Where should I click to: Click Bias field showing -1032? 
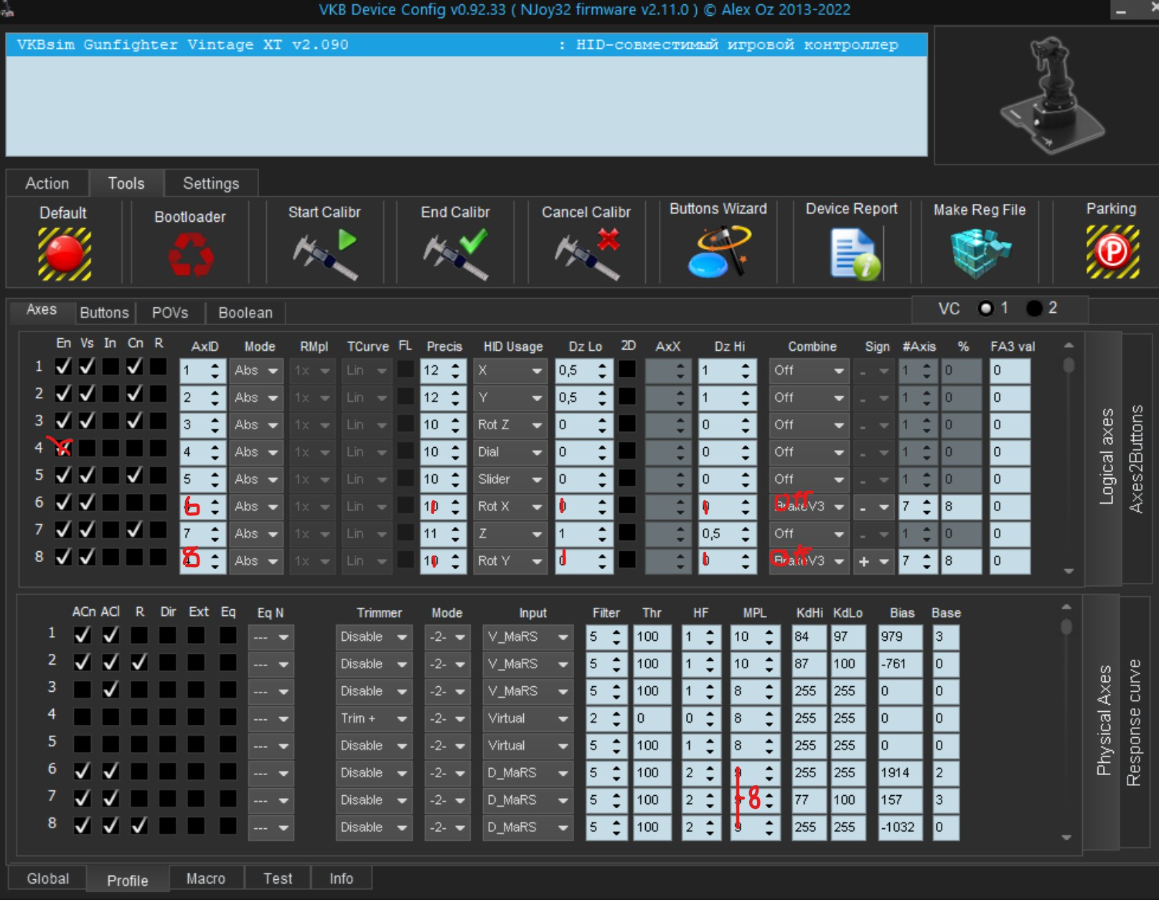900,828
